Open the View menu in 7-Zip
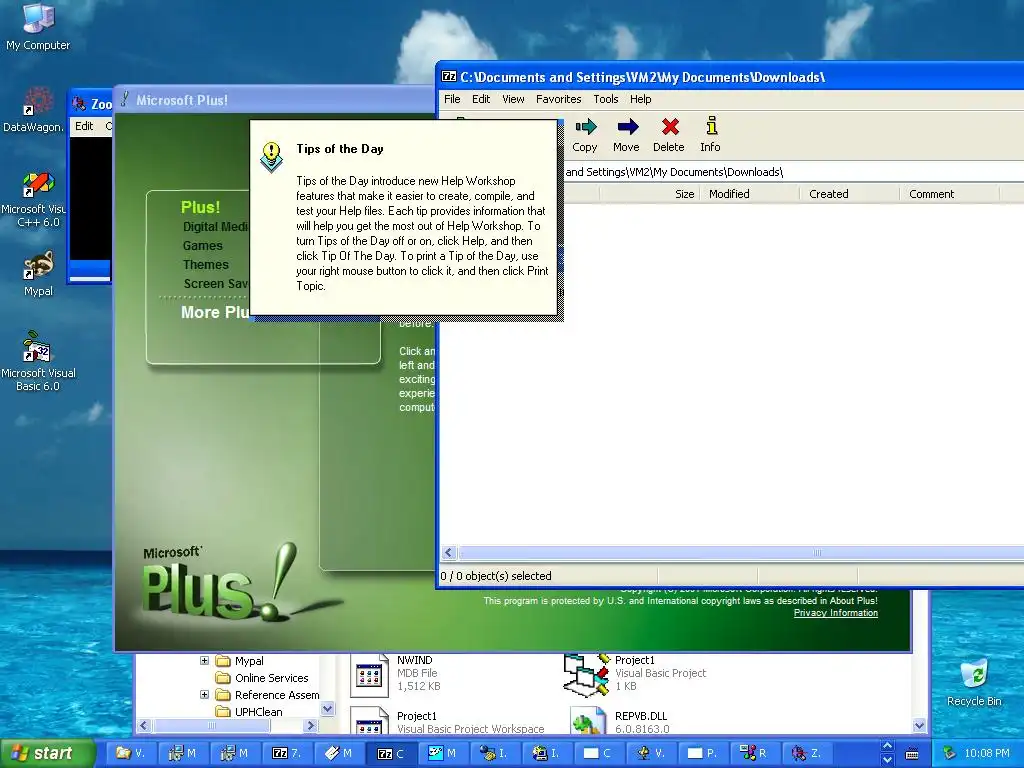This screenshot has width=1024, height=768. pyautogui.click(x=513, y=99)
